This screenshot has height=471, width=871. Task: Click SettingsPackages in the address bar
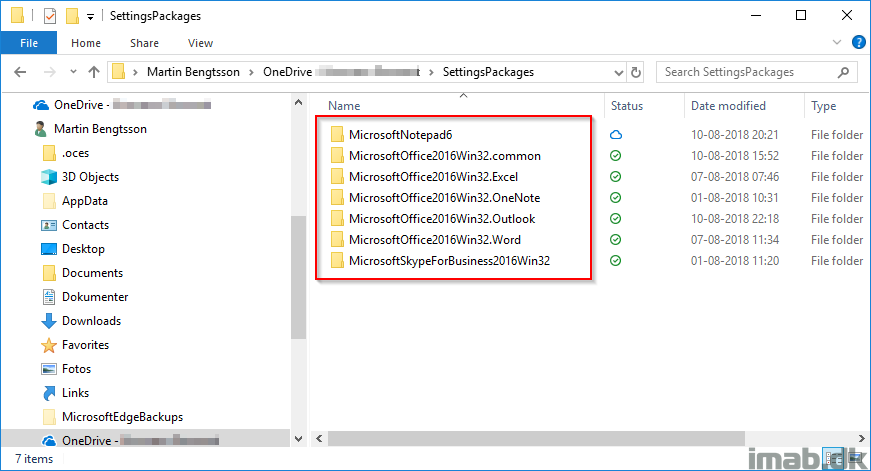pos(488,72)
